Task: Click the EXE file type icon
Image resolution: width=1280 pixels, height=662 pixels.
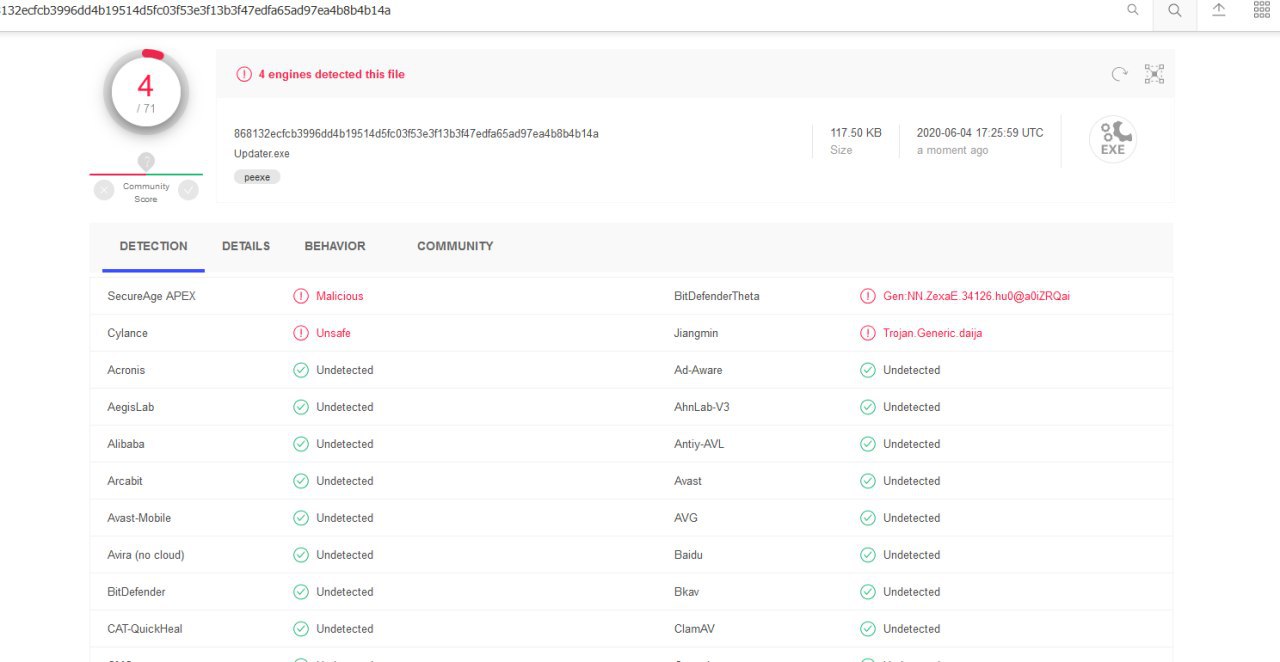Action: point(1113,140)
